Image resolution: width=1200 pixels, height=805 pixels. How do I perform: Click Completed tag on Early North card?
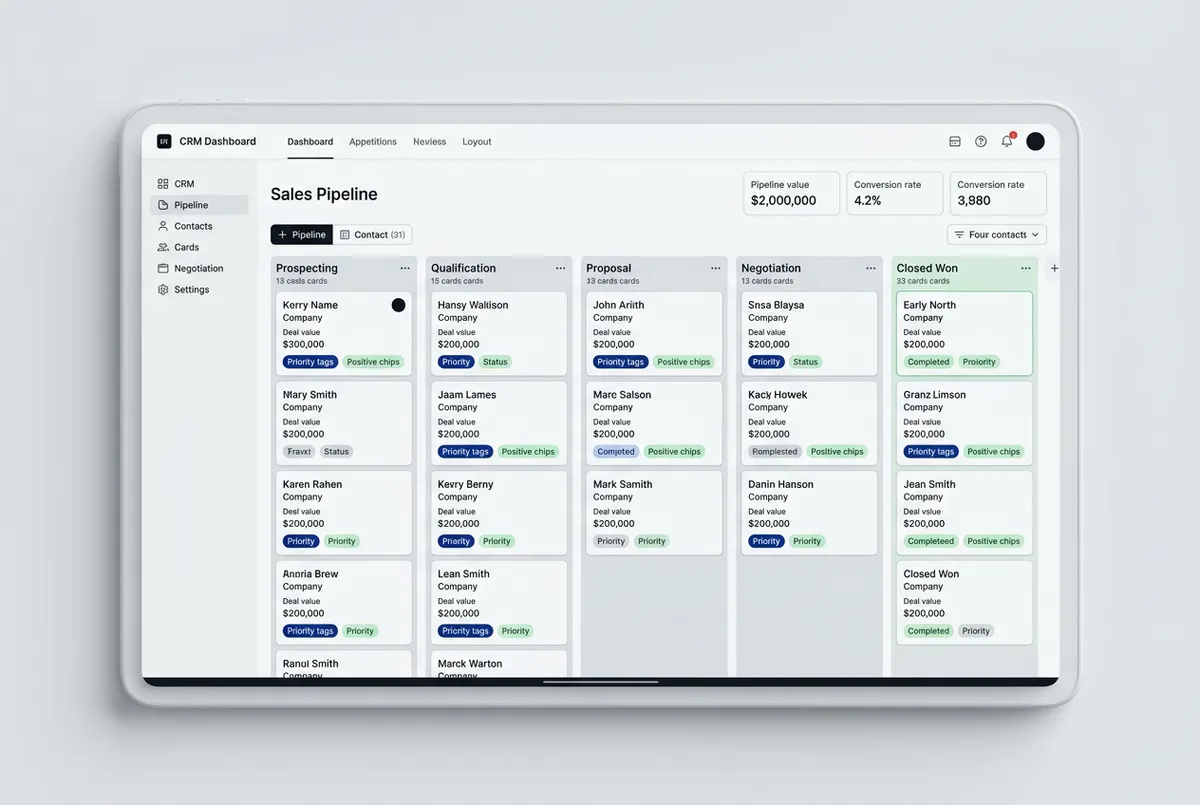929,362
